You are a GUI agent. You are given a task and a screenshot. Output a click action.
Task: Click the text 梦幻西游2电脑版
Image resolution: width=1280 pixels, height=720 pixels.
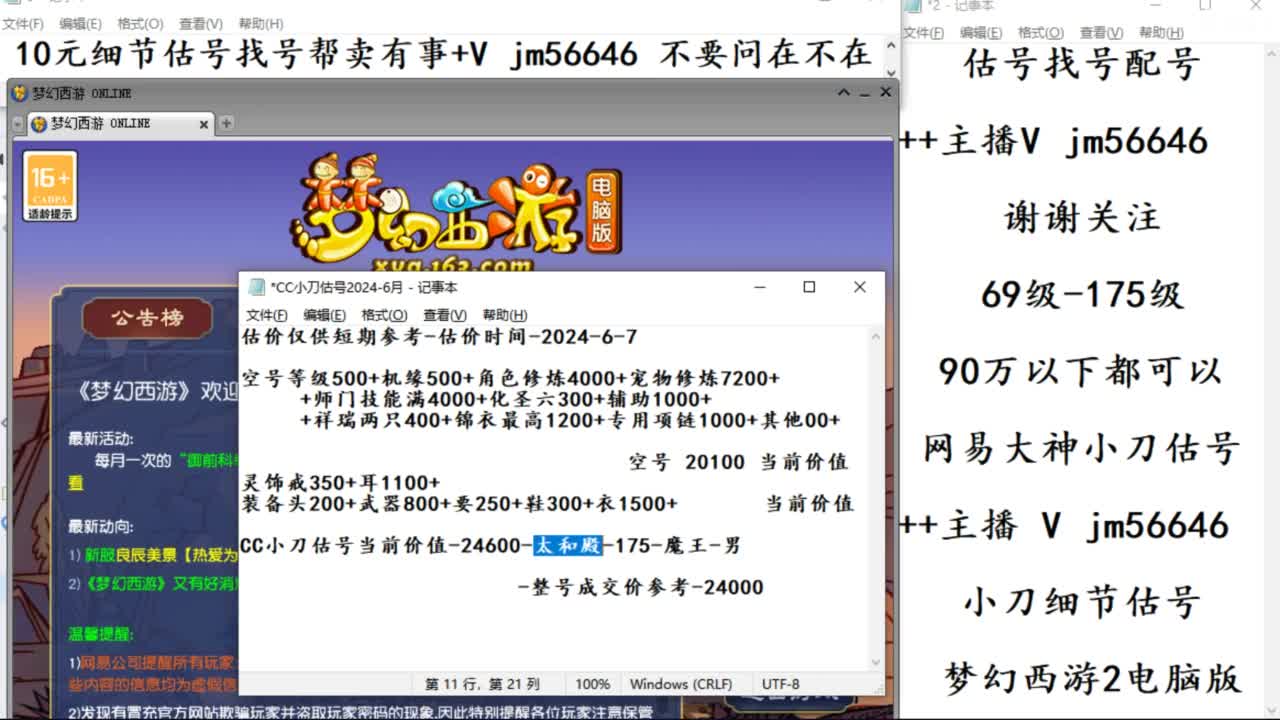(1092, 678)
